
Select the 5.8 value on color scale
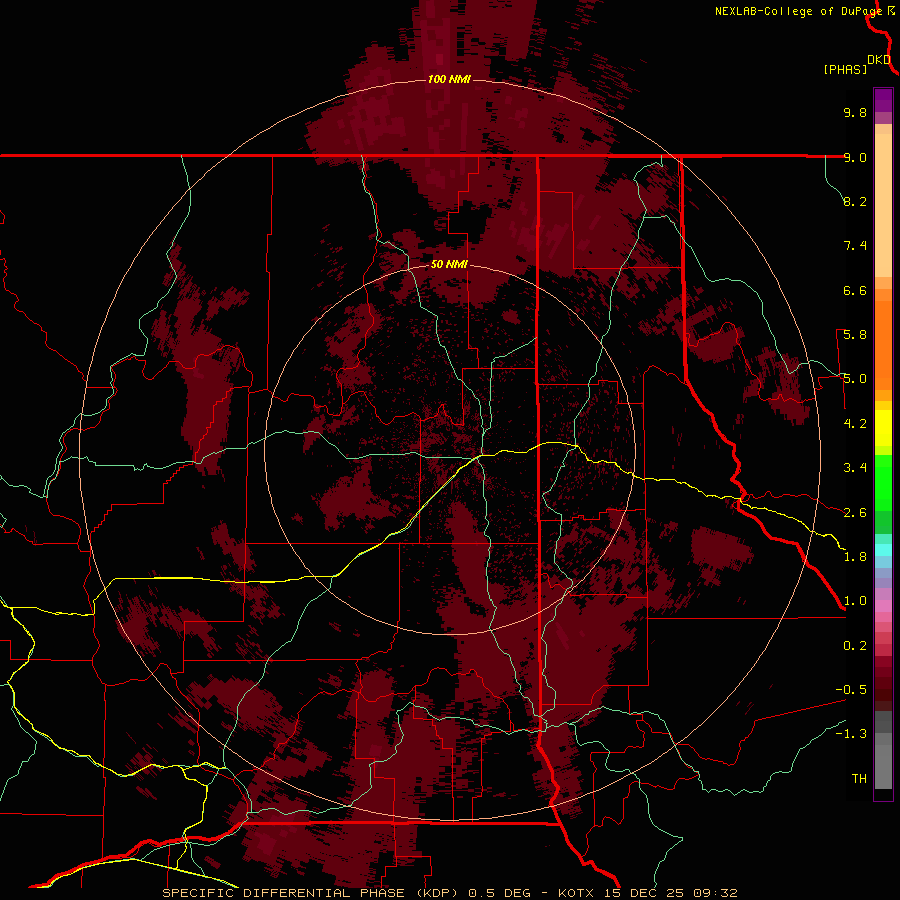point(855,335)
